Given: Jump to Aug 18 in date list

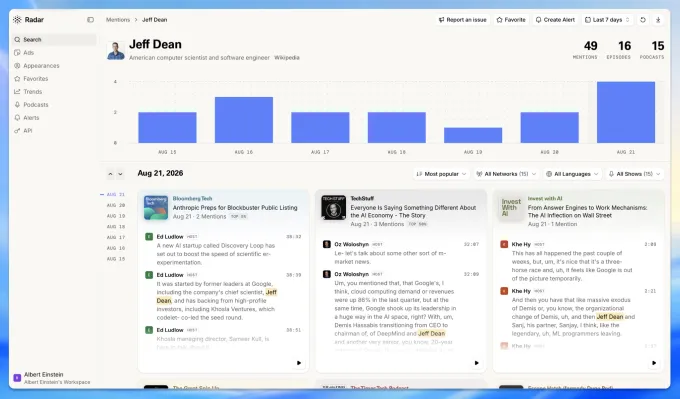Looking at the screenshot, I should (115, 227).
